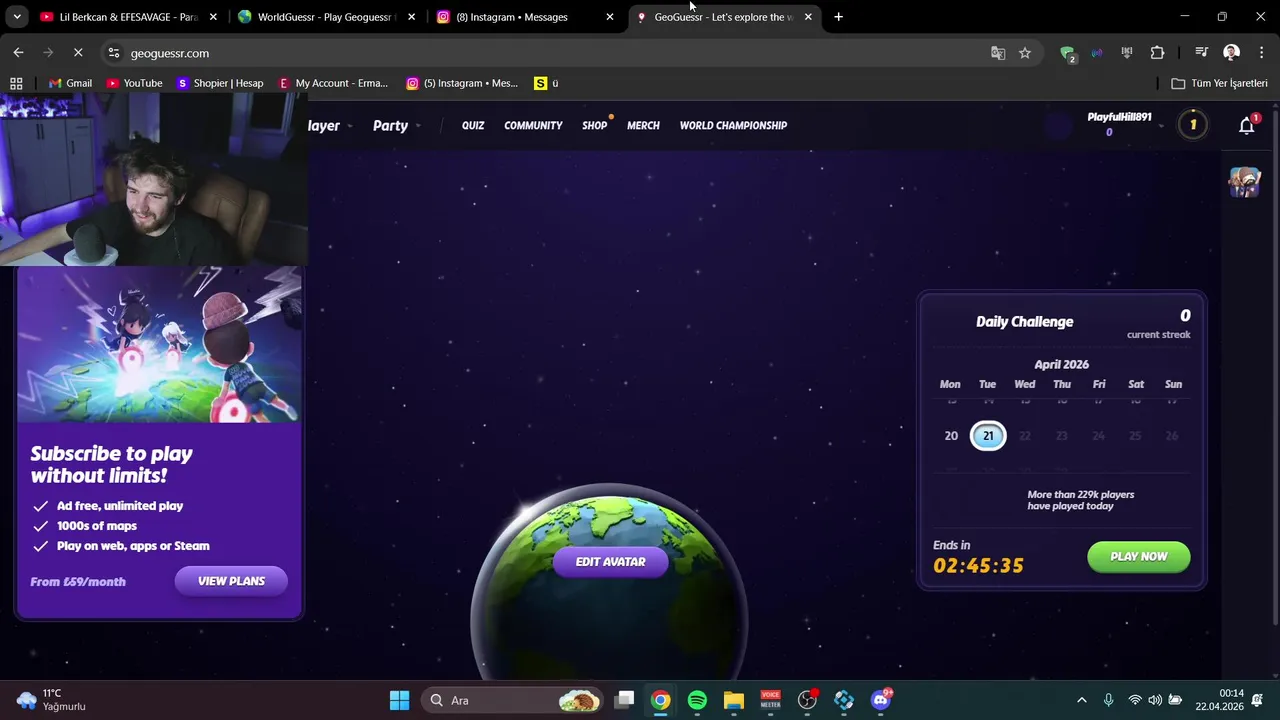Bookmark this page with the star icon
This screenshot has width=1280, height=720.
pyautogui.click(x=1025, y=53)
